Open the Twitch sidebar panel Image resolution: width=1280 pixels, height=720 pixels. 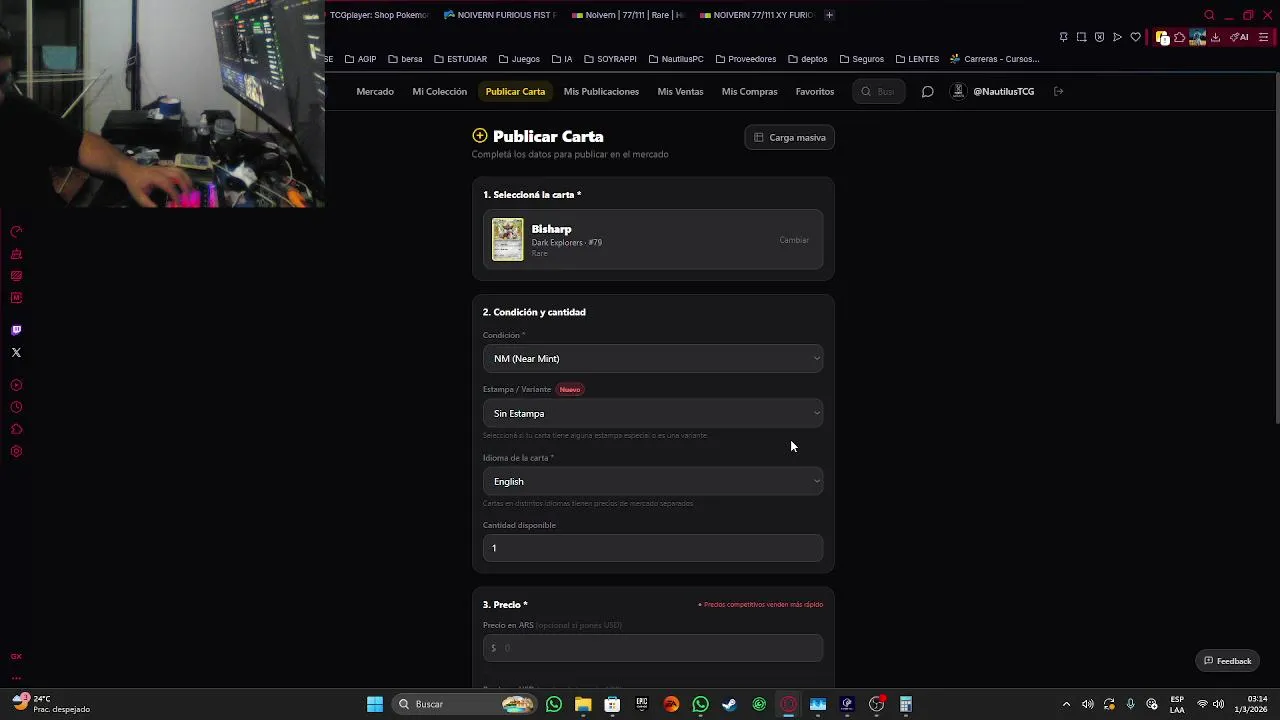point(16,330)
